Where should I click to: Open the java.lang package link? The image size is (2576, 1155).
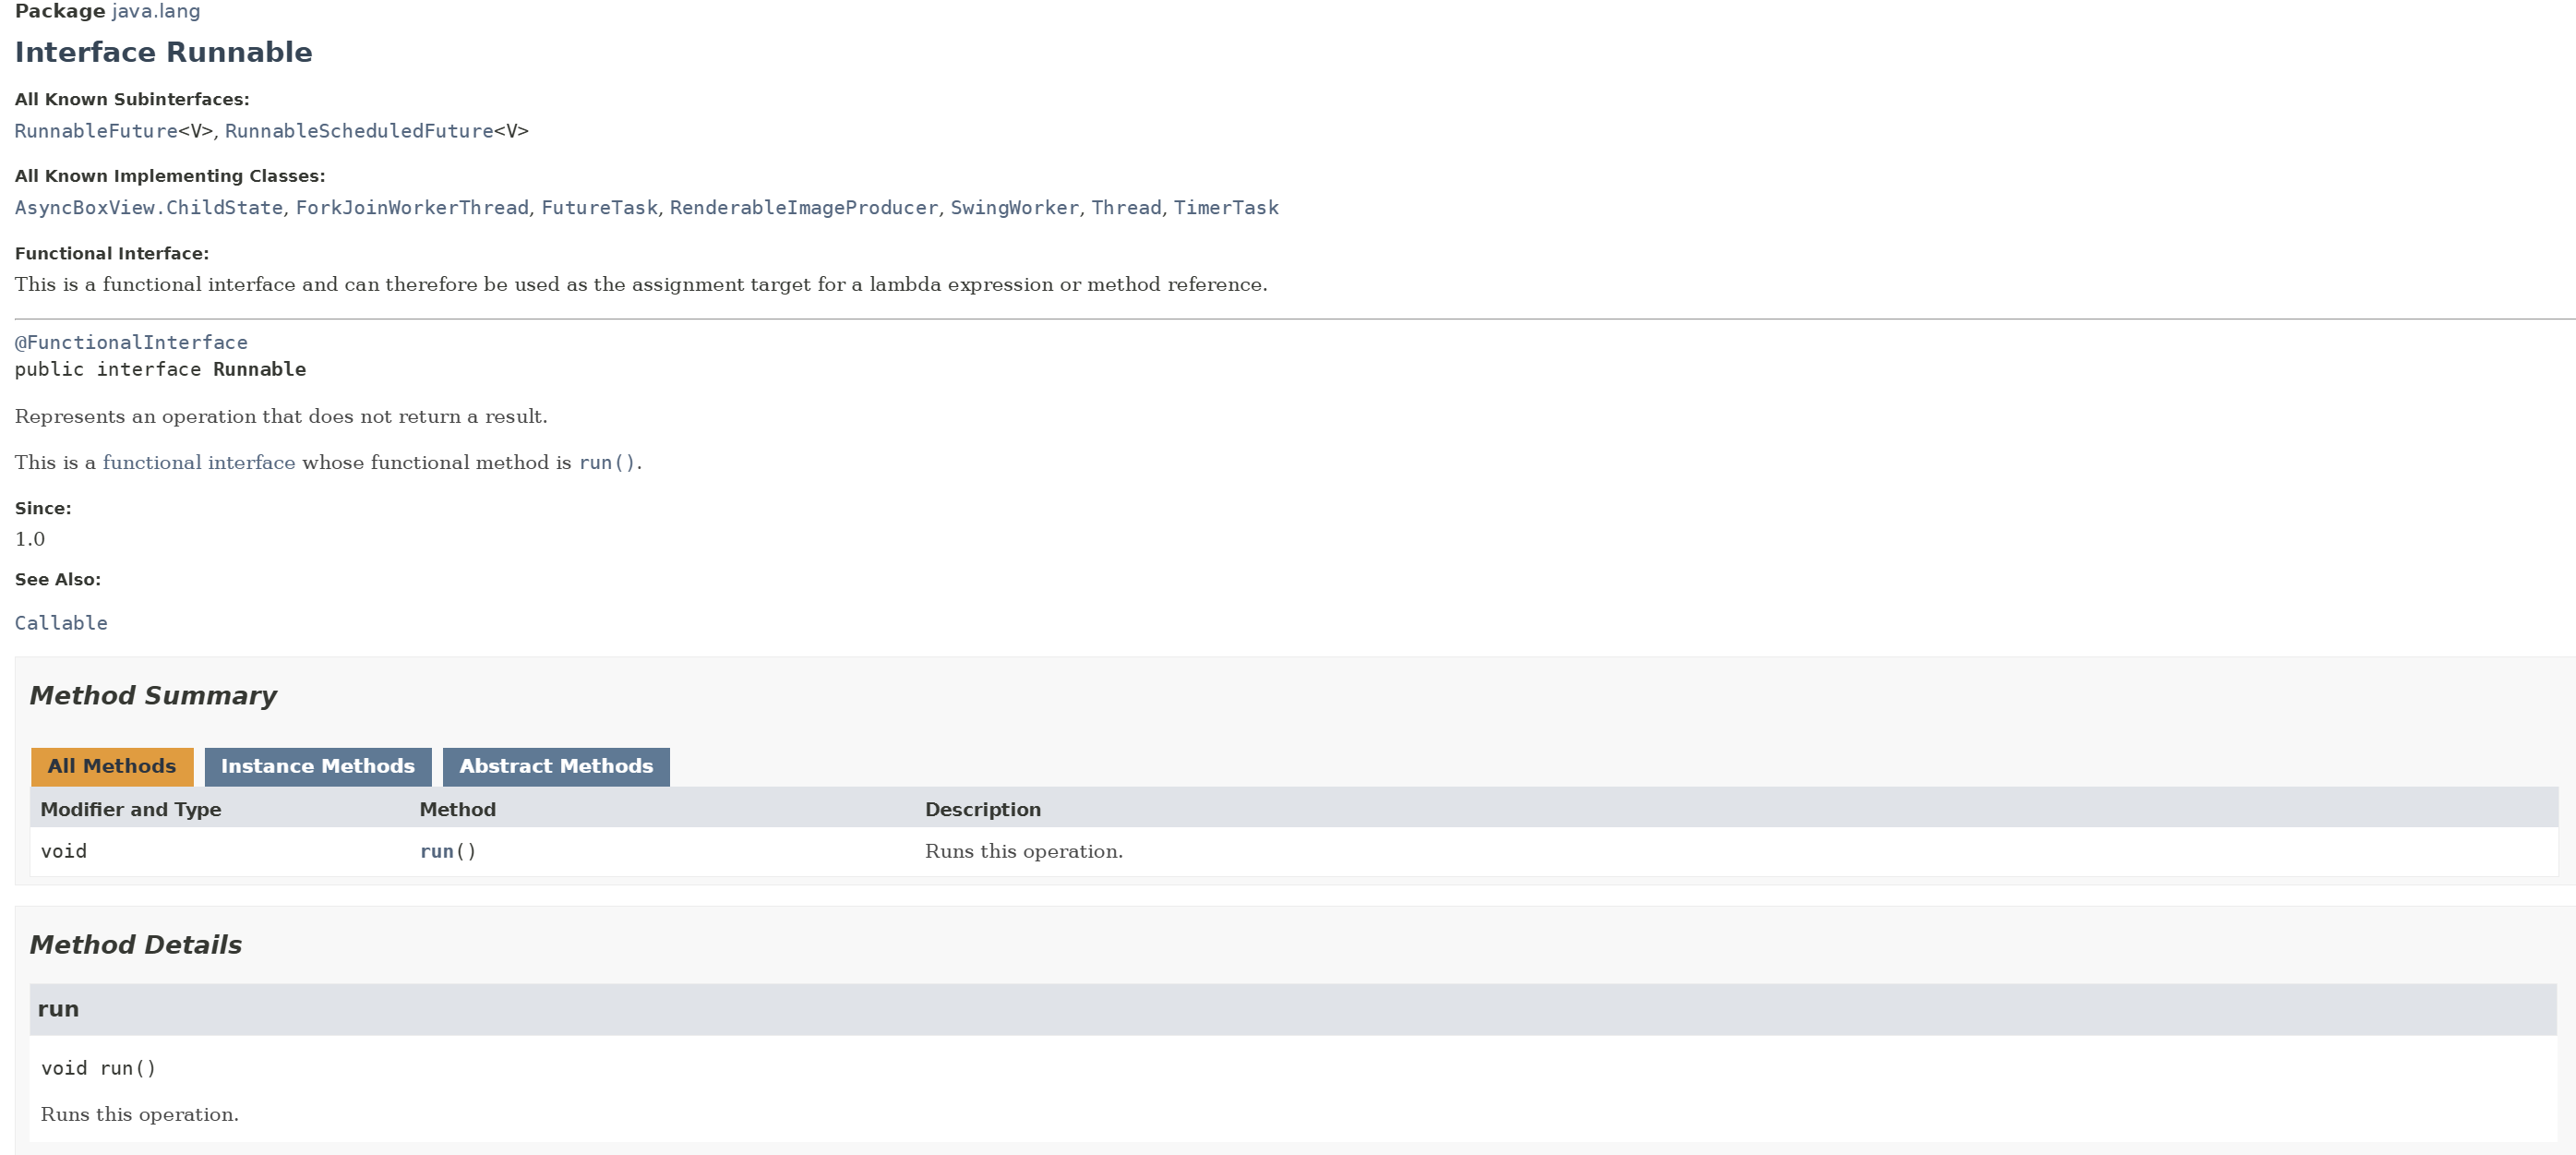tap(156, 12)
